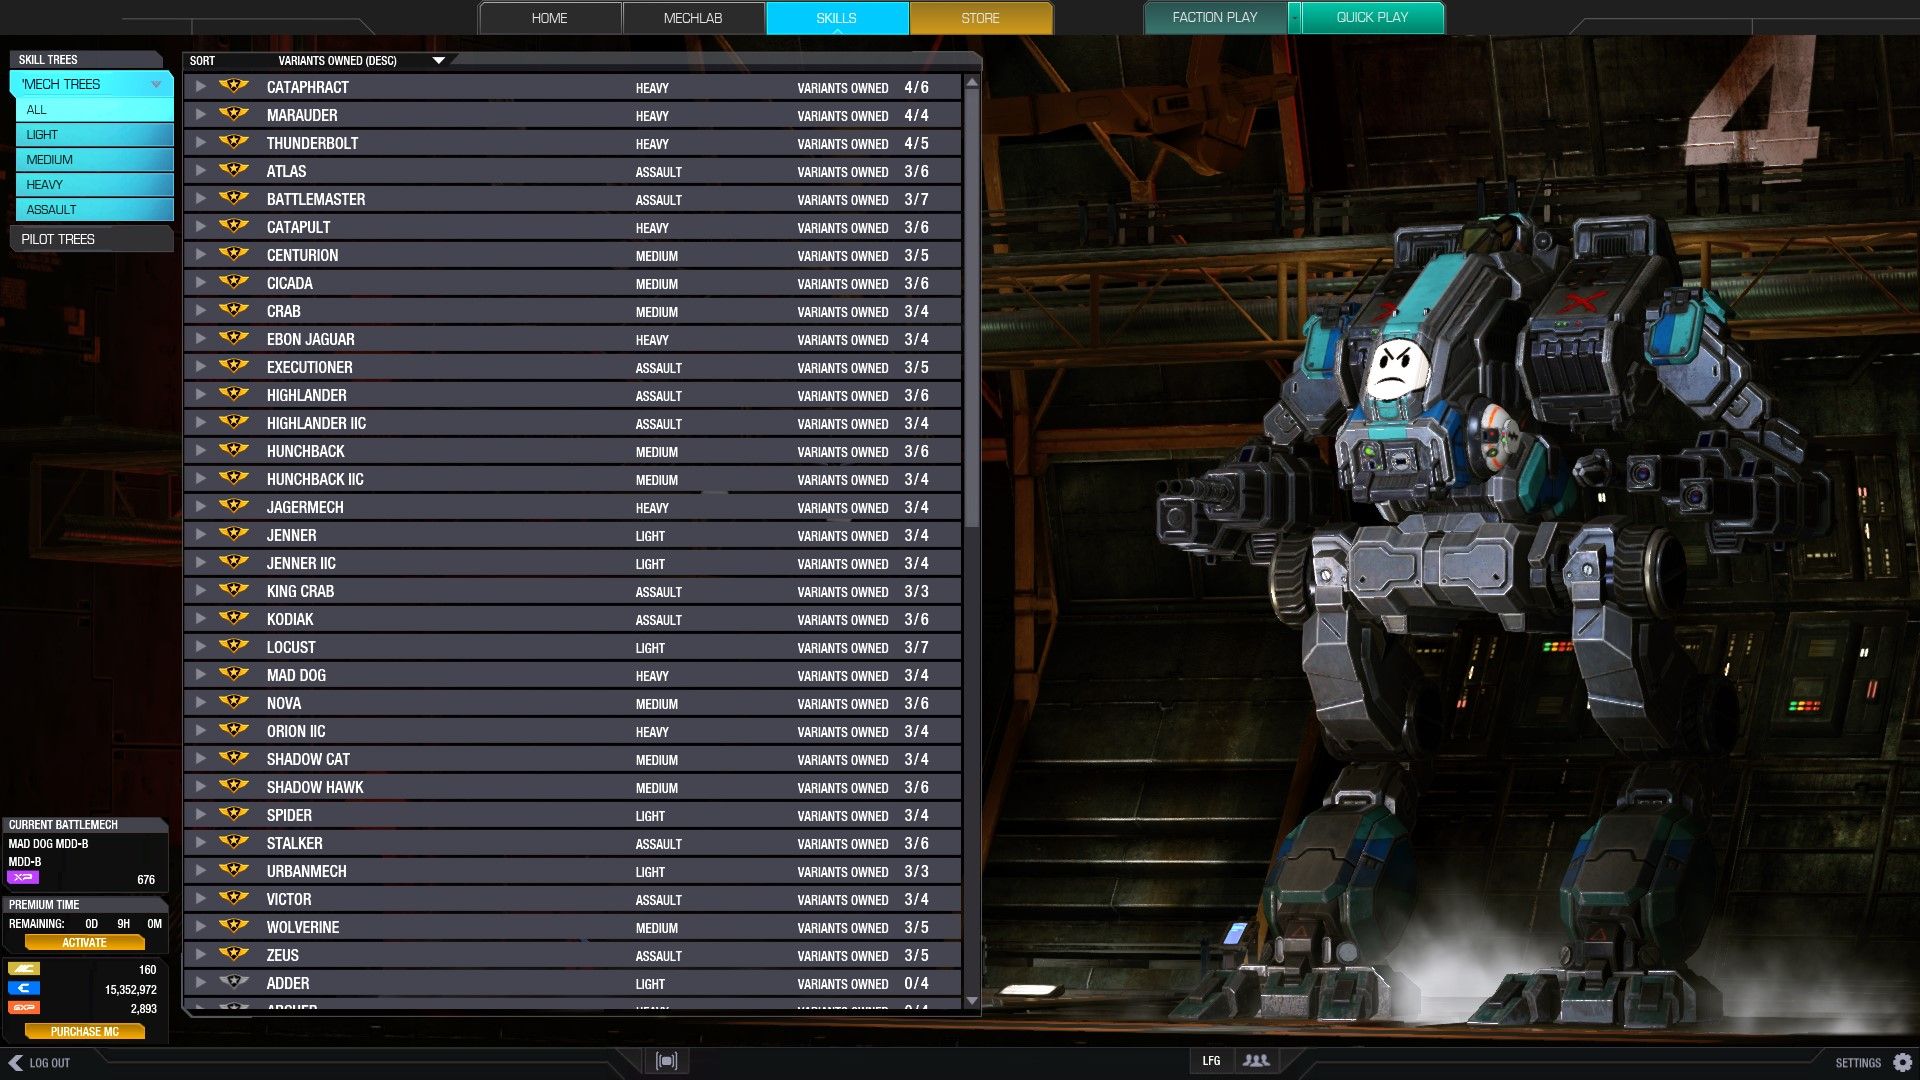1920x1080 pixels.
Task: Click the purple XP icon
Action: click(x=23, y=878)
